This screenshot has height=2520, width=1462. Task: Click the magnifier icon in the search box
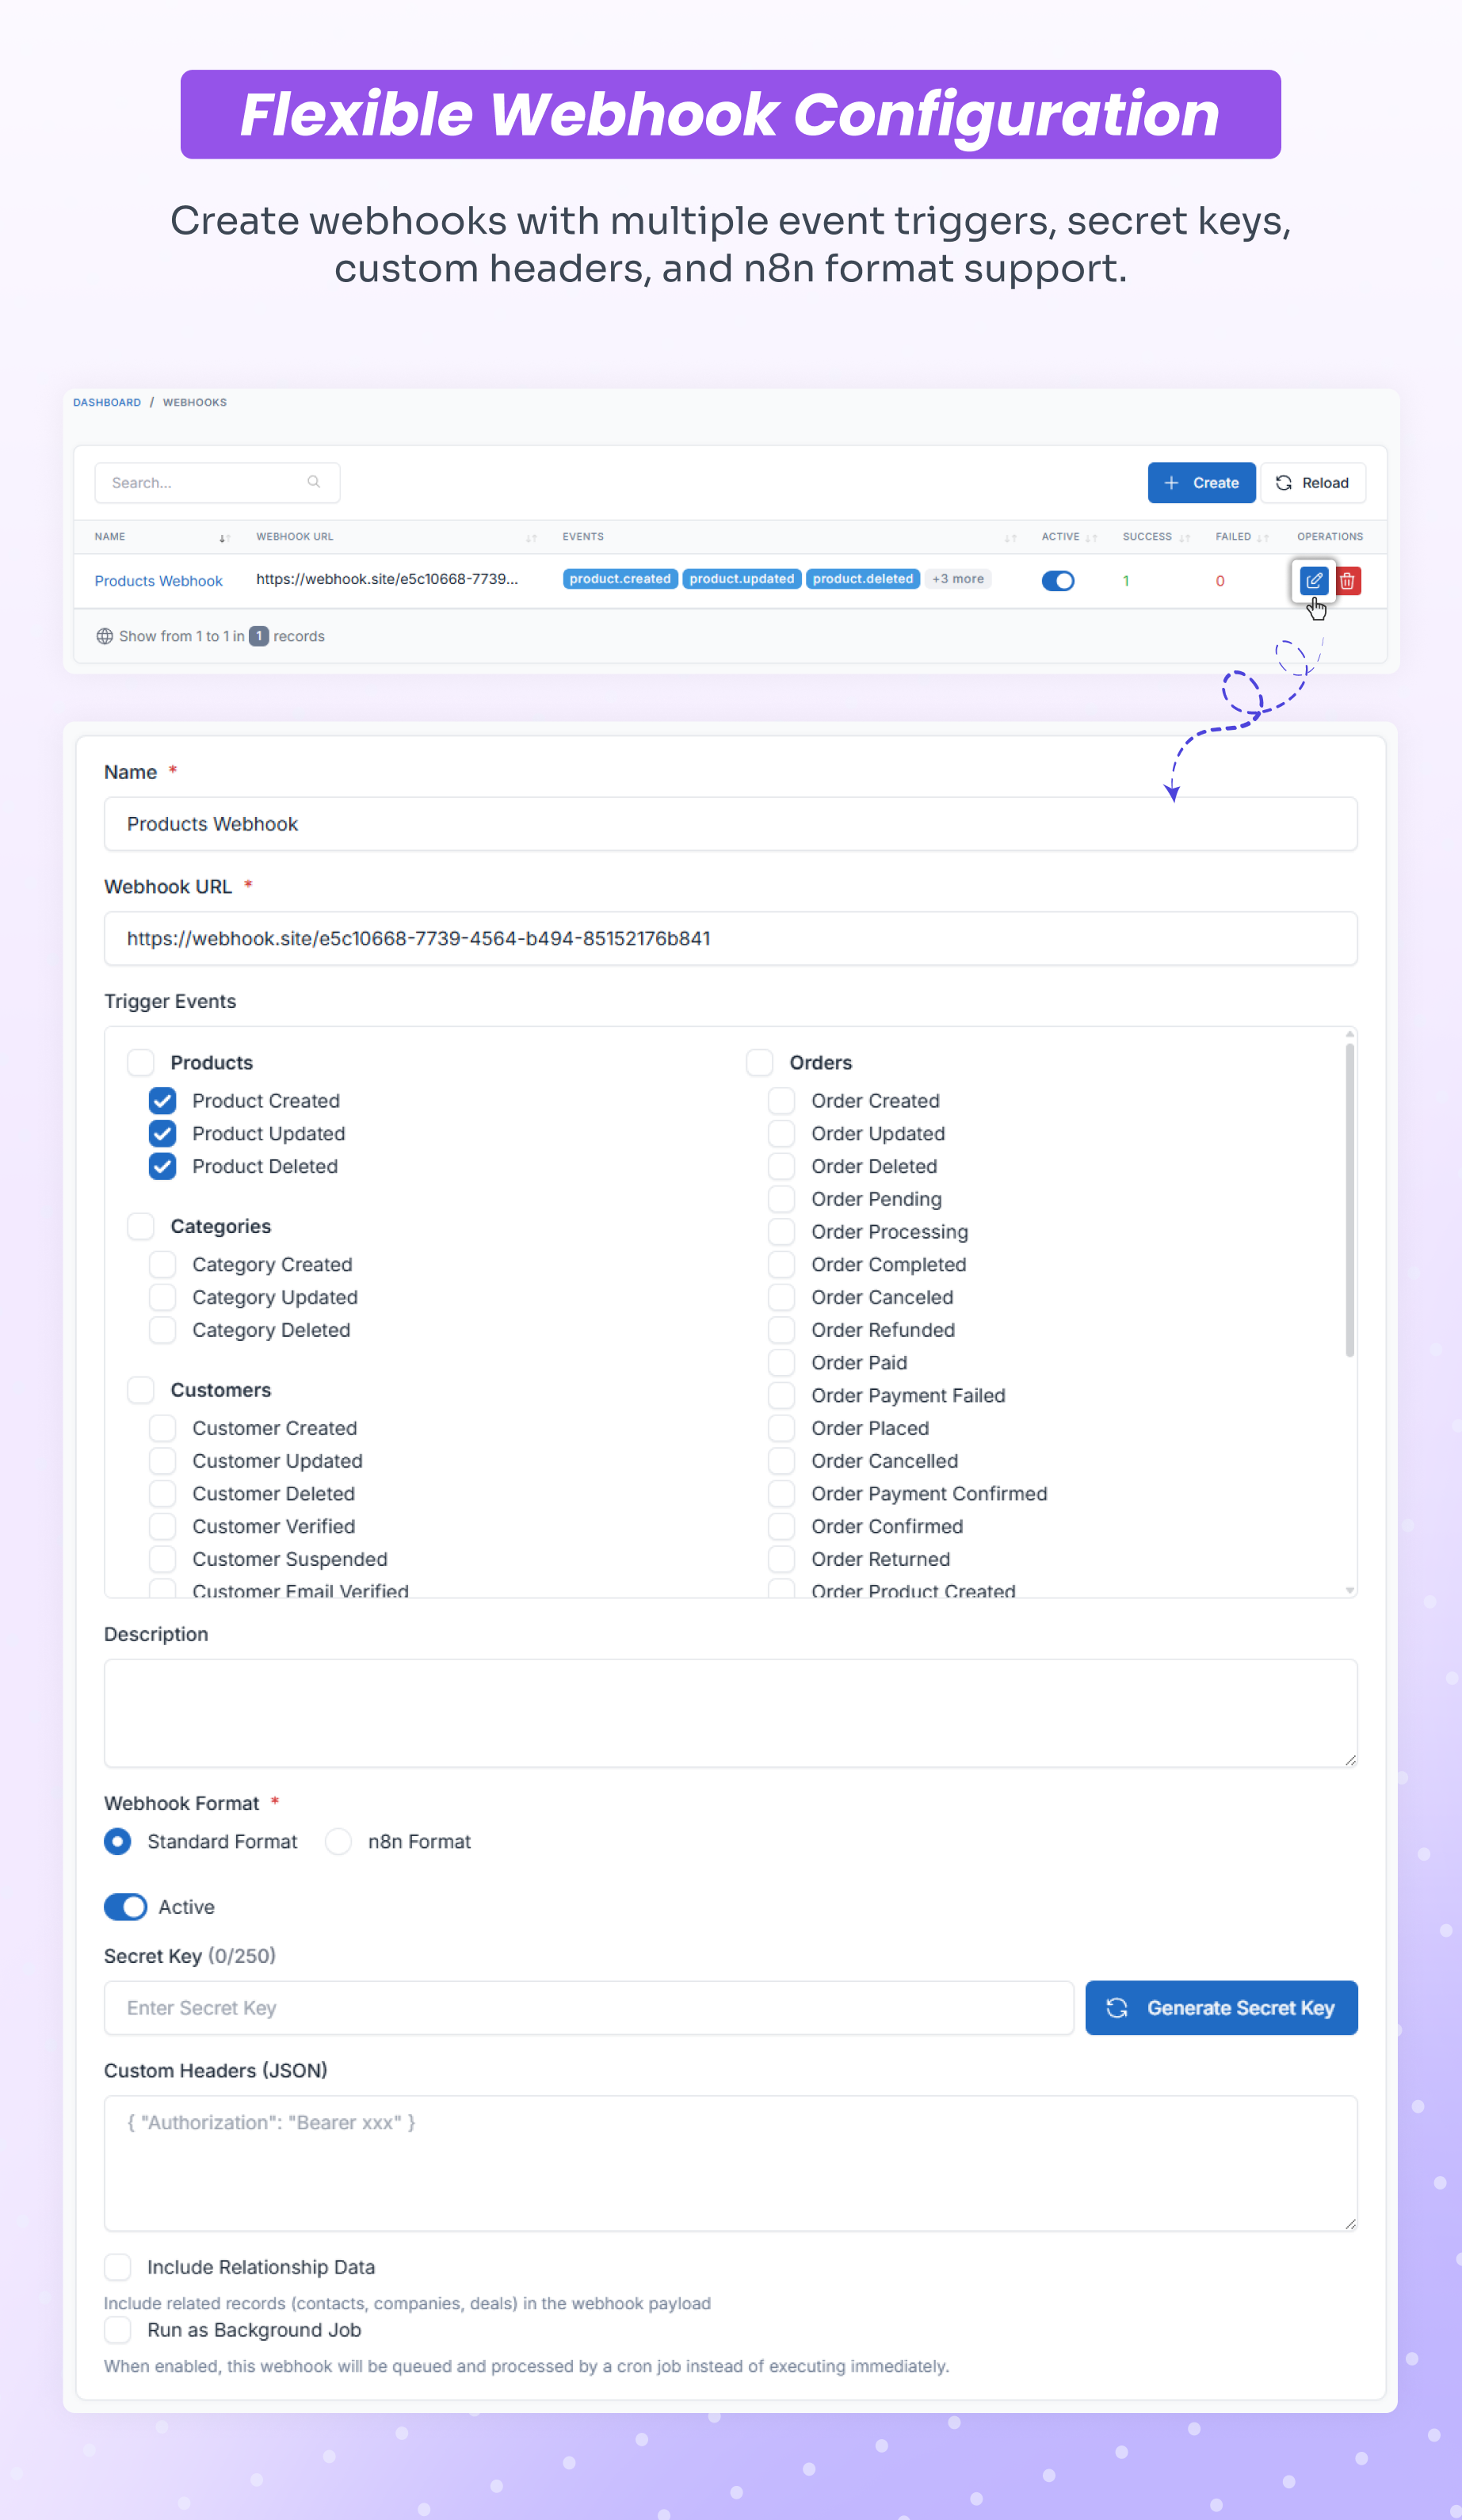(x=314, y=482)
